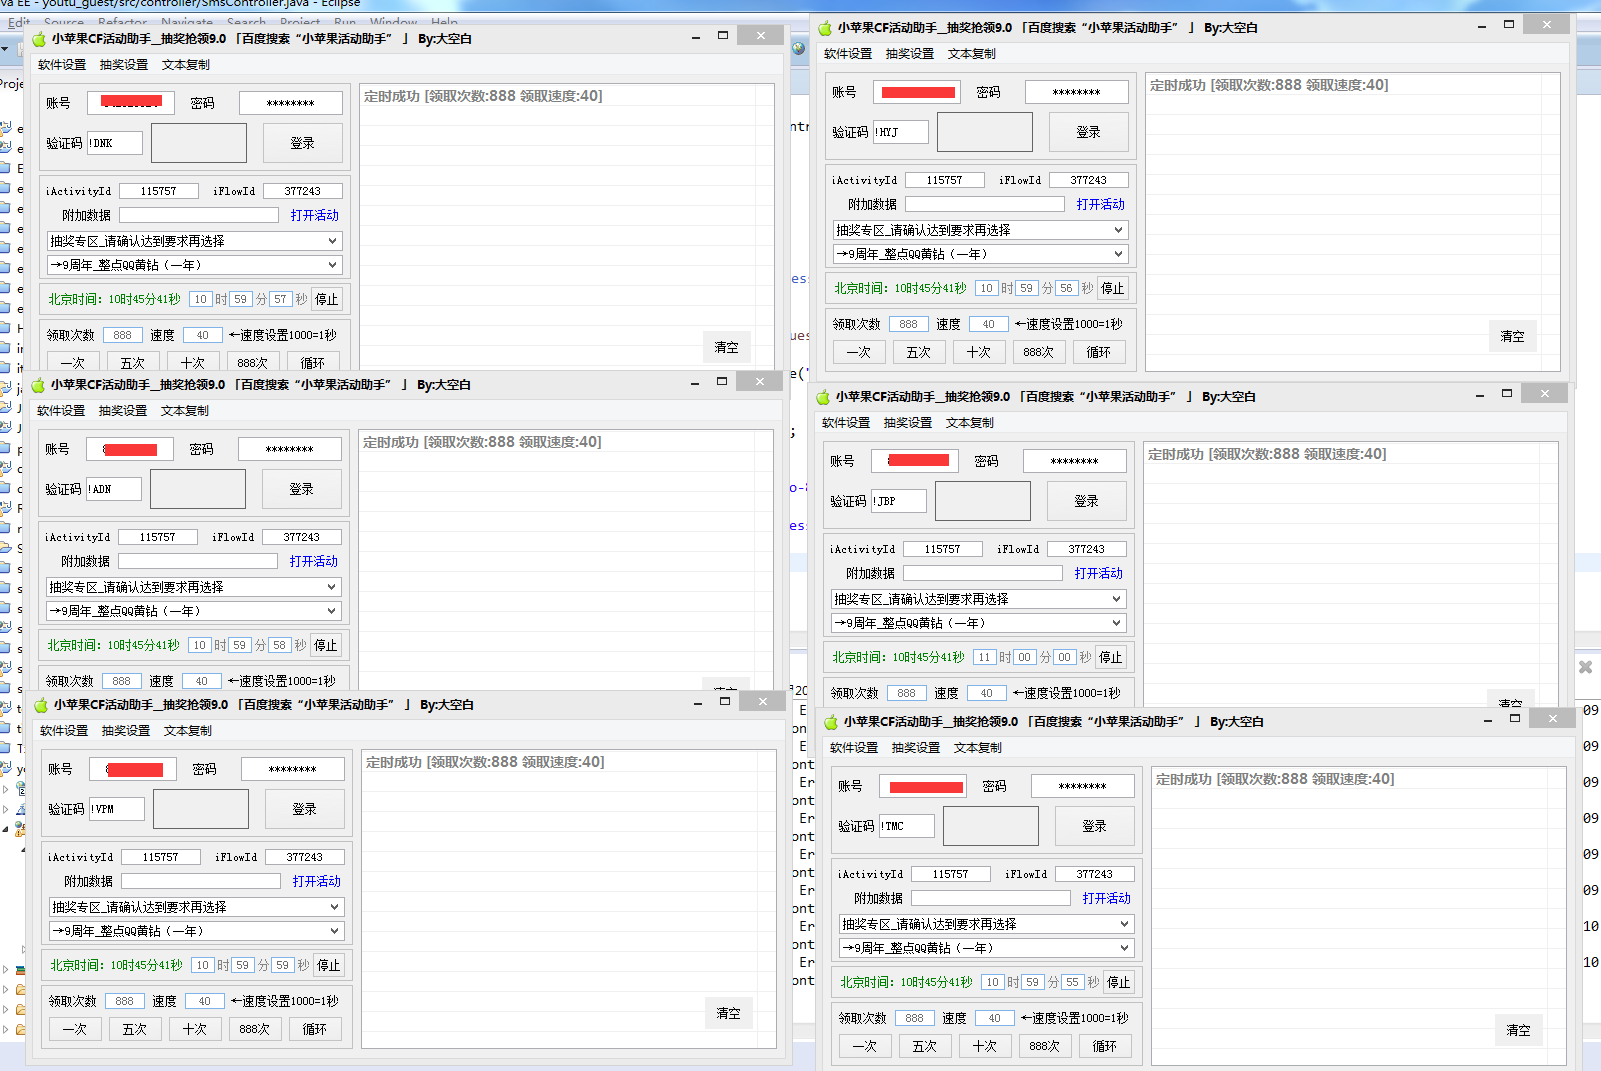1601x1071 pixels.
Task: Click 清空 button in the !DNK window
Action: (x=727, y=347)
